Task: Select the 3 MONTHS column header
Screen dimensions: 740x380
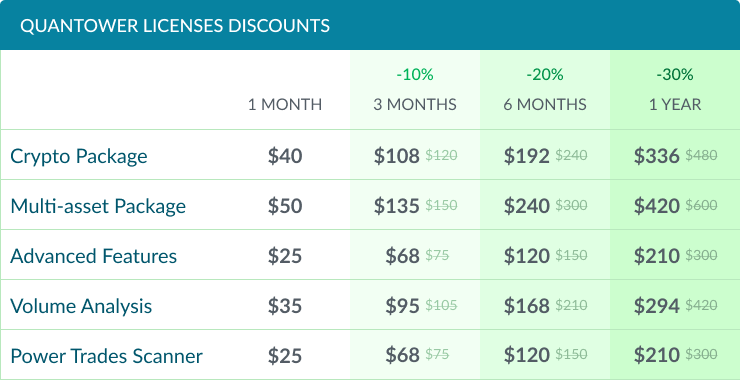Action: [415, 104]
